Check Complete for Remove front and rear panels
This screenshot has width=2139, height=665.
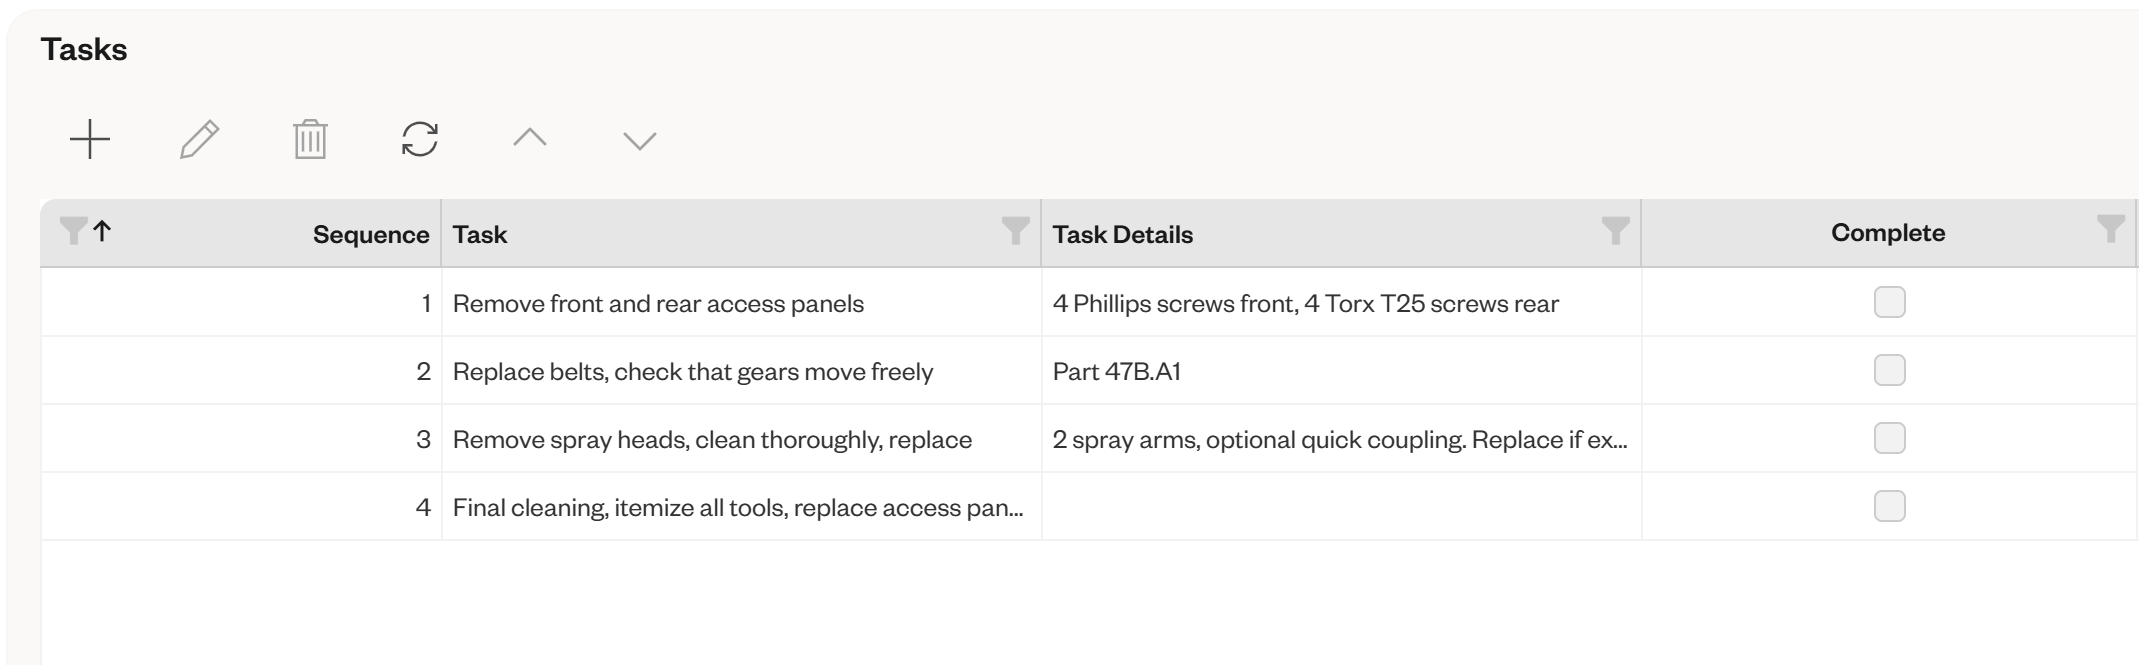[x=1889, y=302]
